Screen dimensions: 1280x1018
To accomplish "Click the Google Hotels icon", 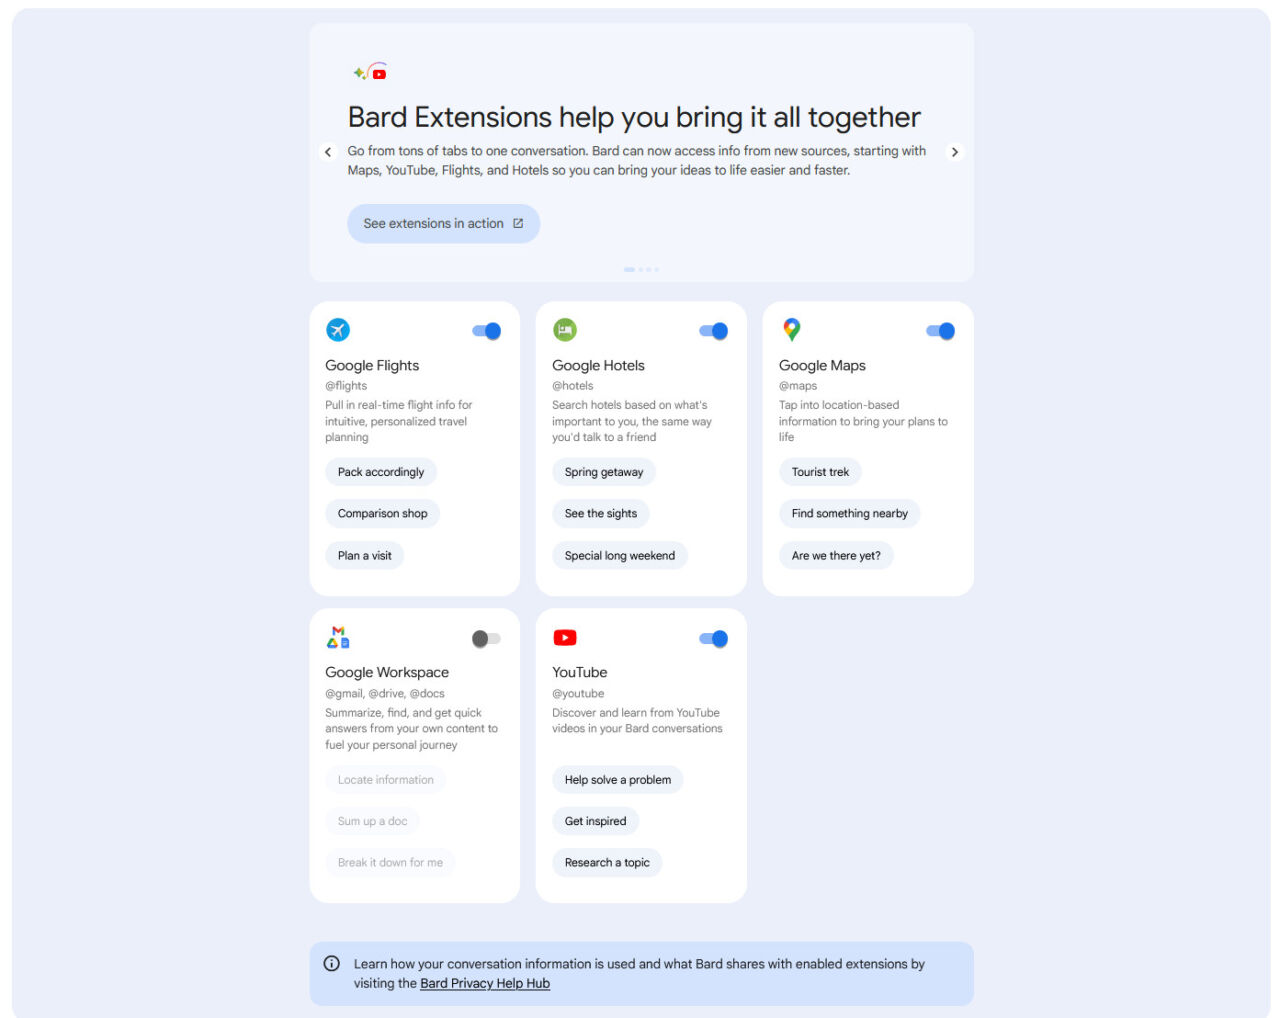I will point(565,329).
